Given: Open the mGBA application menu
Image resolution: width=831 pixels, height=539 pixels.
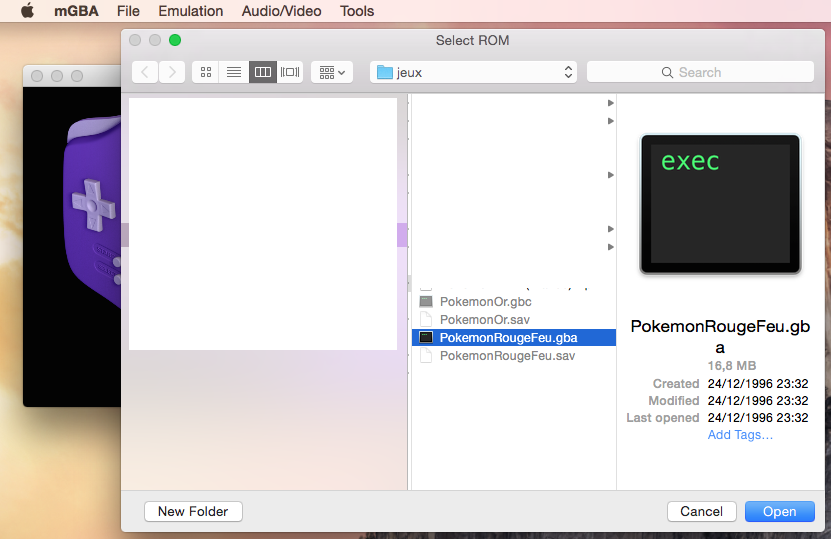Looking at the screenshot, I should pyautogui.click(x=76, y=11).
